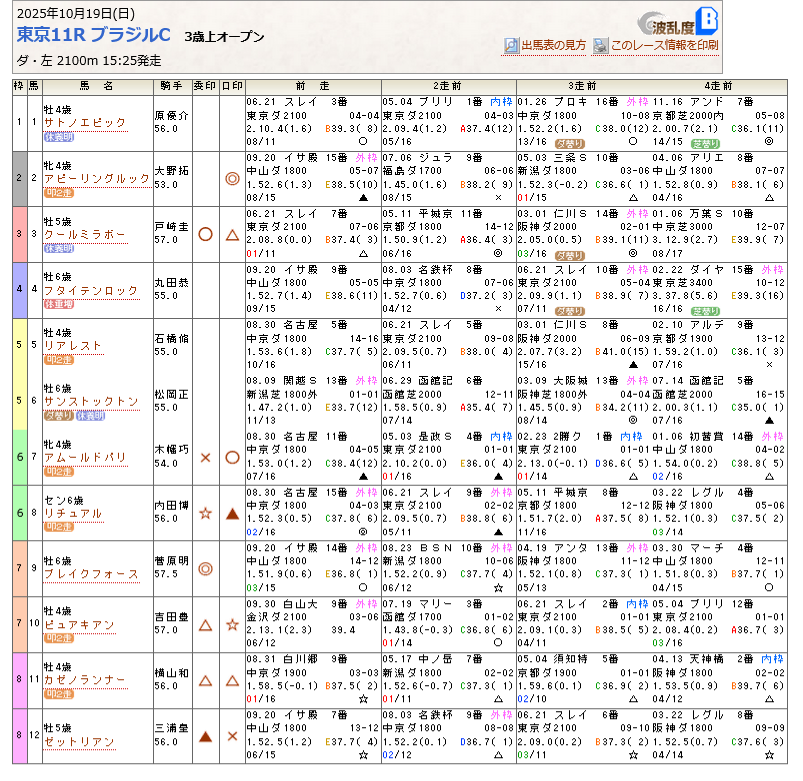Open horse page for リチュアル
The height and width of the screenshot is (781, 803).
click(73, 513)
